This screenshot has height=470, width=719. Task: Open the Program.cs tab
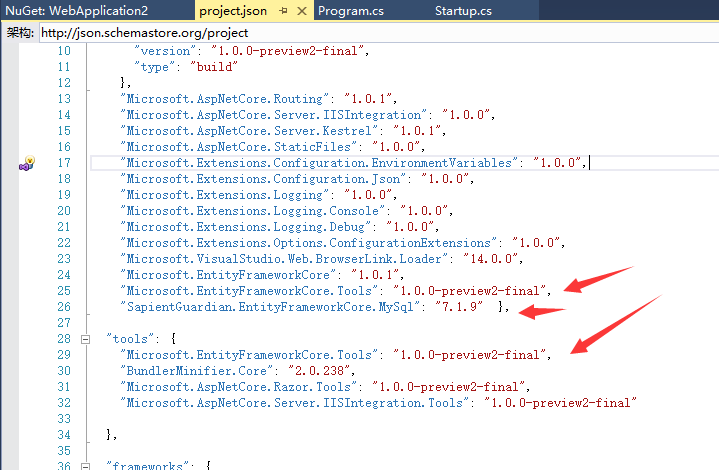click(351, 11)
